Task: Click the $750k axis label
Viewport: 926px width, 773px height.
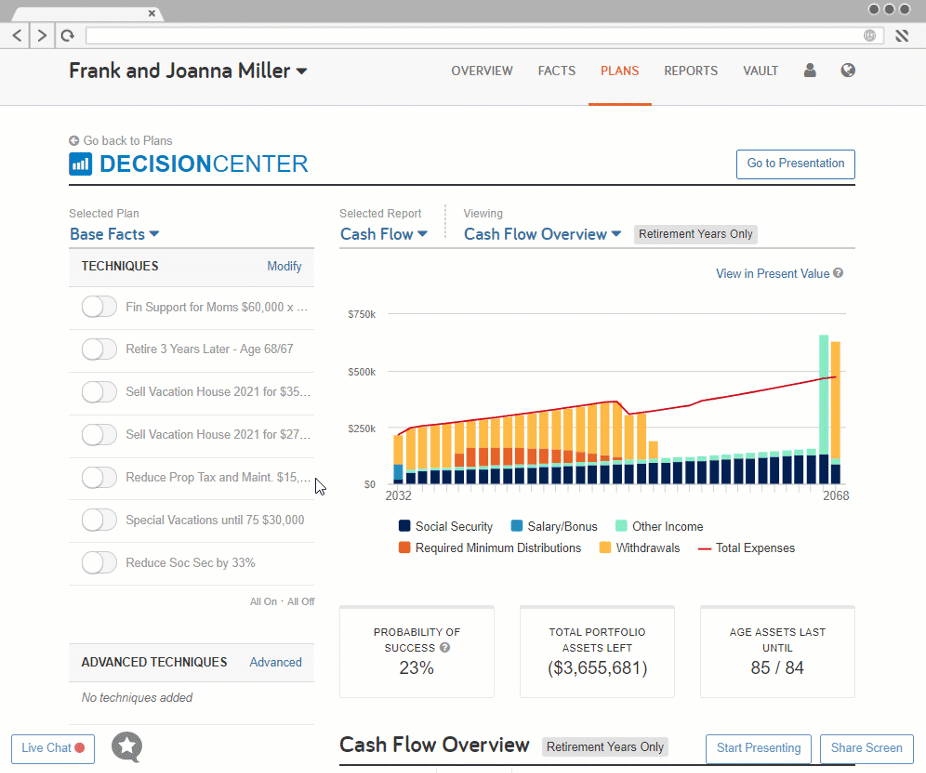Action: [361, 314]
